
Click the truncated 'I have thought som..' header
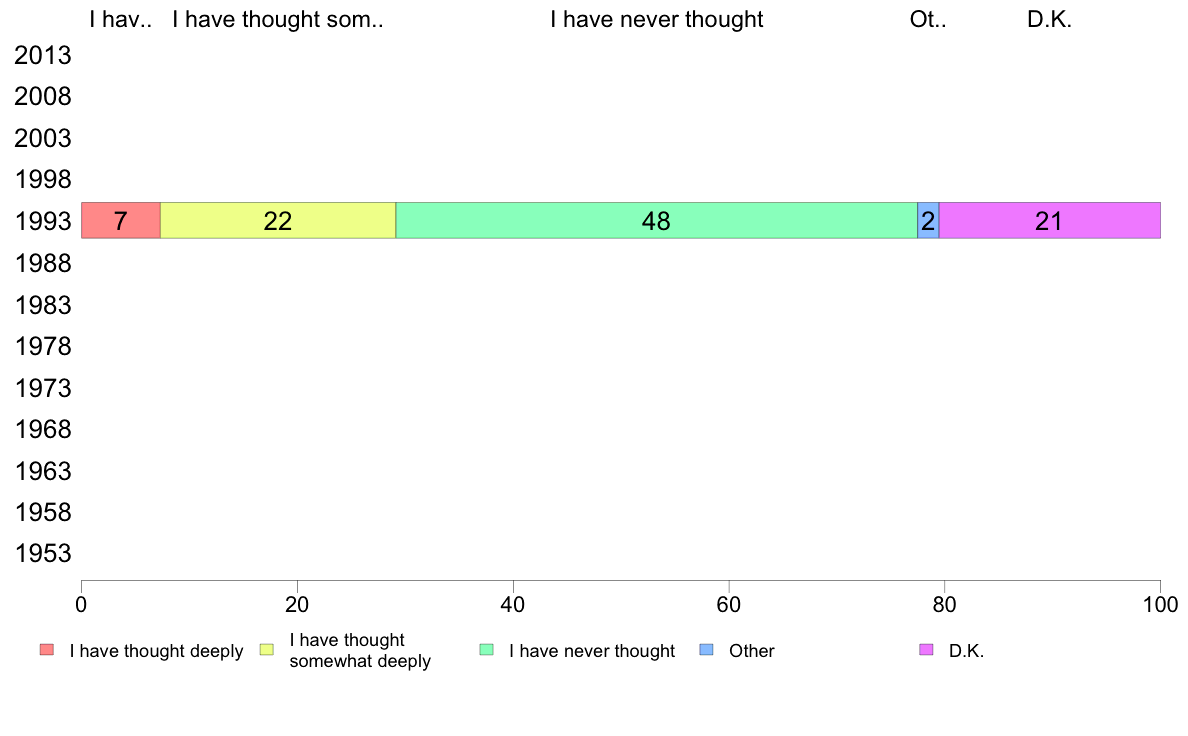click(278, 19)
